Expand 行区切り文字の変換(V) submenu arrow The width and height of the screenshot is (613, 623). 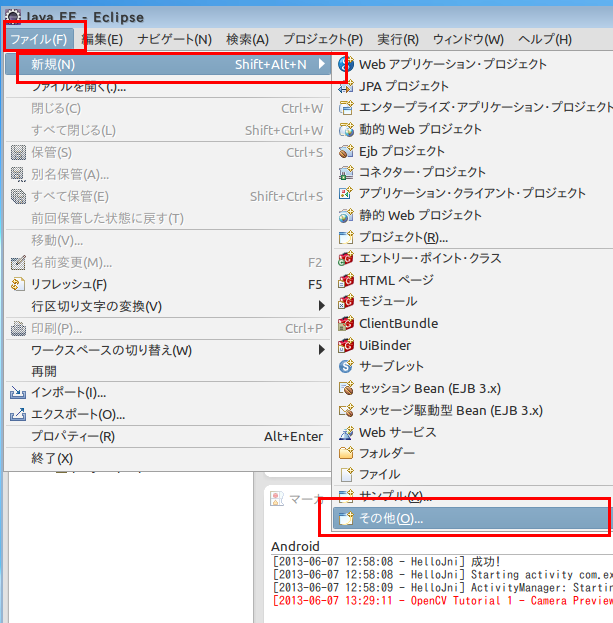click(x=322, y=306)
